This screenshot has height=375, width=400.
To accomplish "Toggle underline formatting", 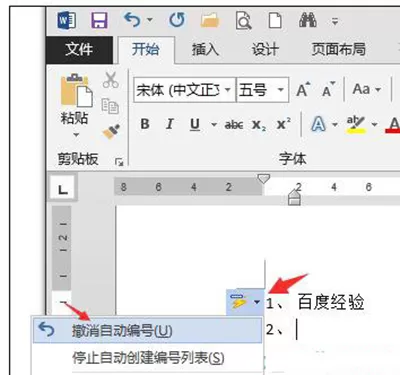I will [195, 125].
